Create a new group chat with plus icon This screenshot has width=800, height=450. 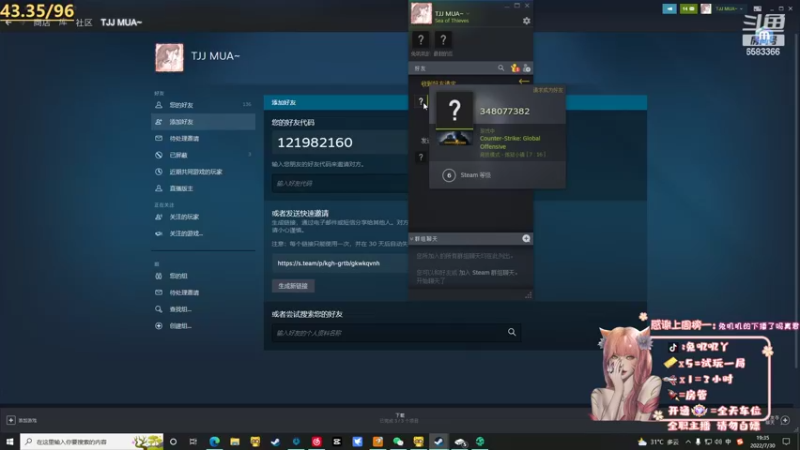tap(526, 238)
